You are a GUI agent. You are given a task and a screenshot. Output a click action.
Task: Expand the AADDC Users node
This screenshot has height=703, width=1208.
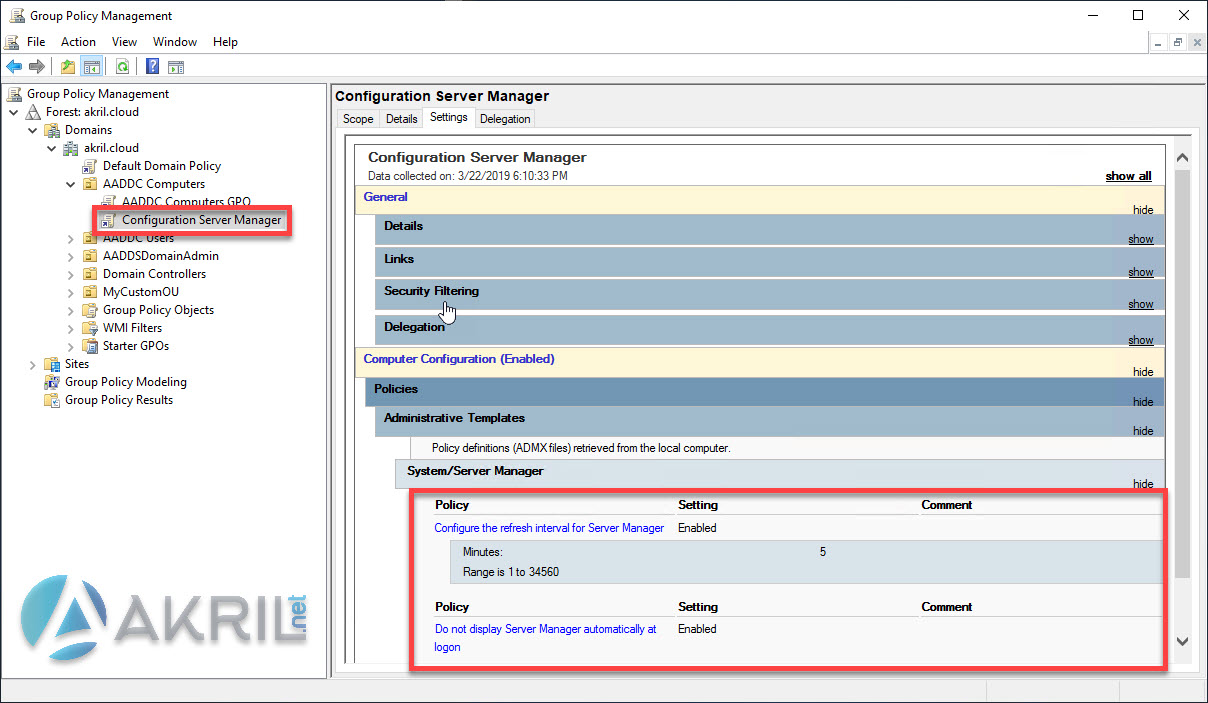tap(69, 237)
